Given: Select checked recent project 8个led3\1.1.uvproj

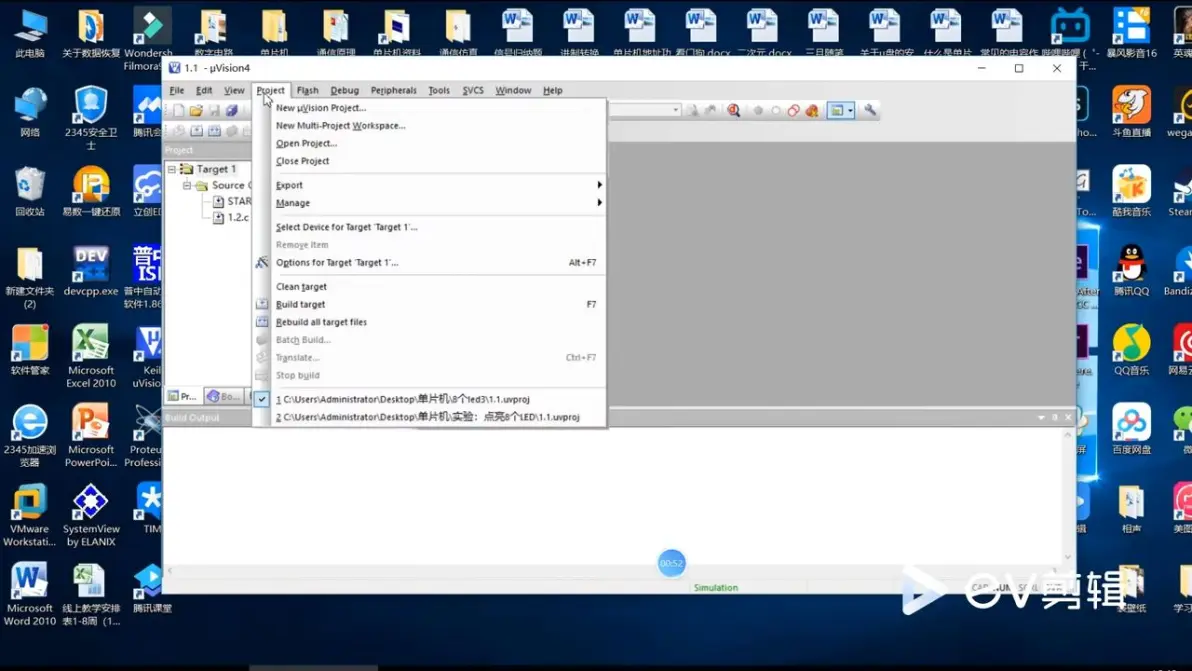Looking at the screenshot, I should point(430,399).
